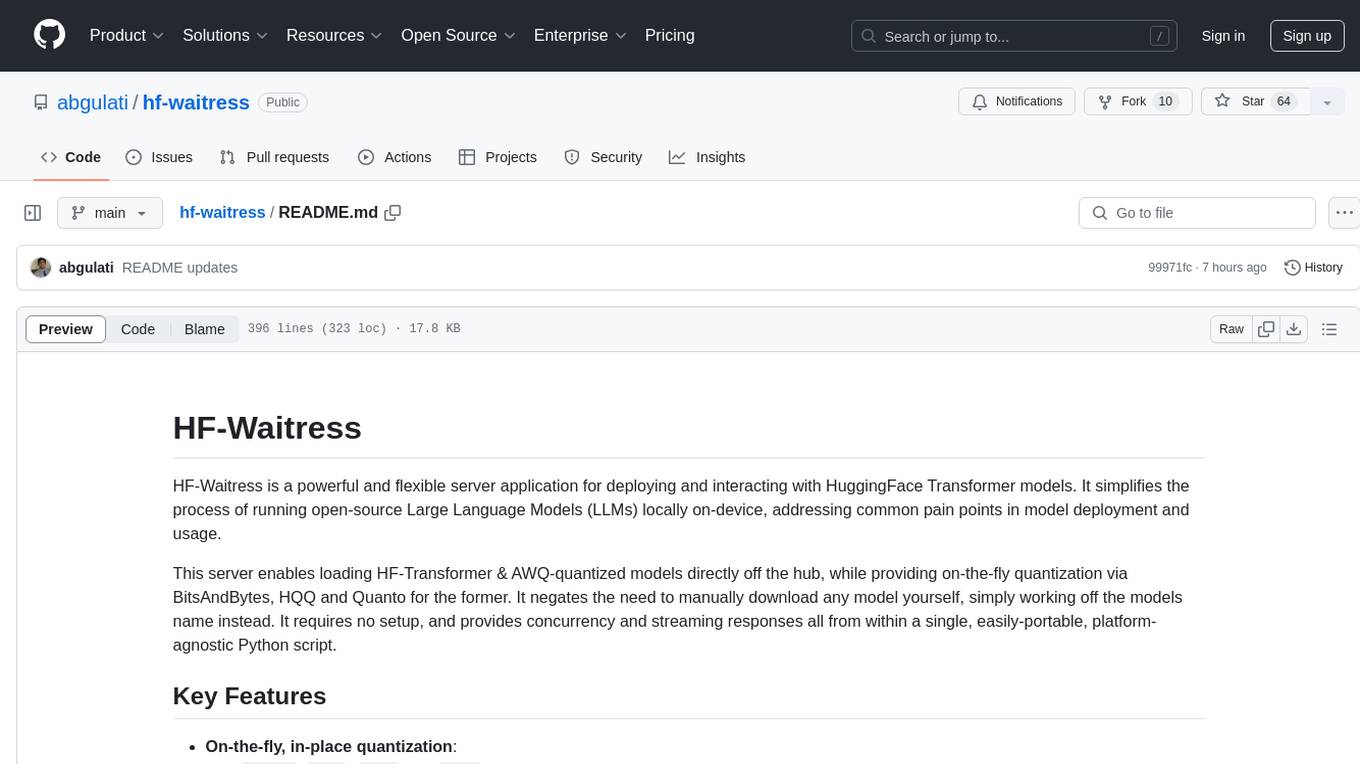Open the star lists dropdown arrow
This screenshot has height=764, width=1360.
click(1328, 102)
